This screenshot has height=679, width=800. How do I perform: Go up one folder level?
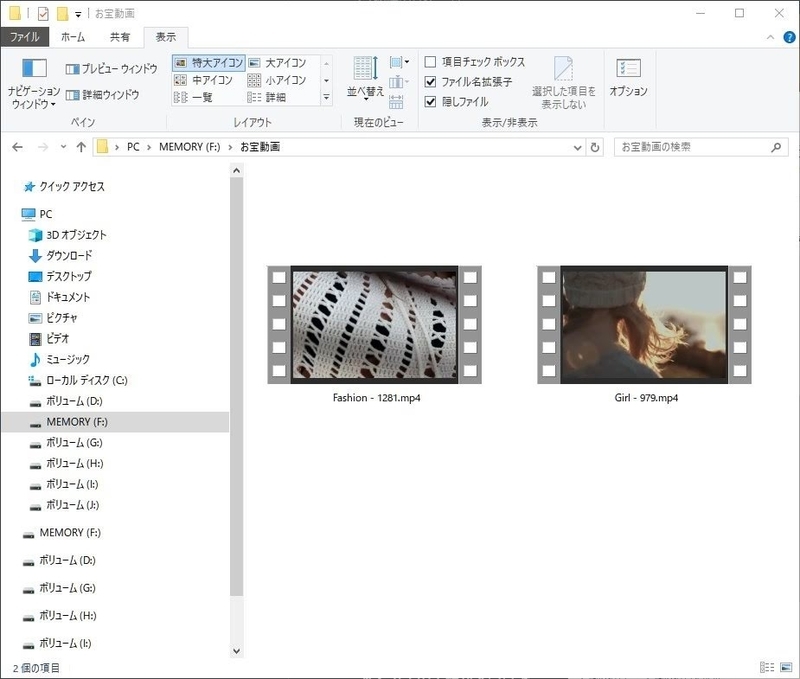81,147
